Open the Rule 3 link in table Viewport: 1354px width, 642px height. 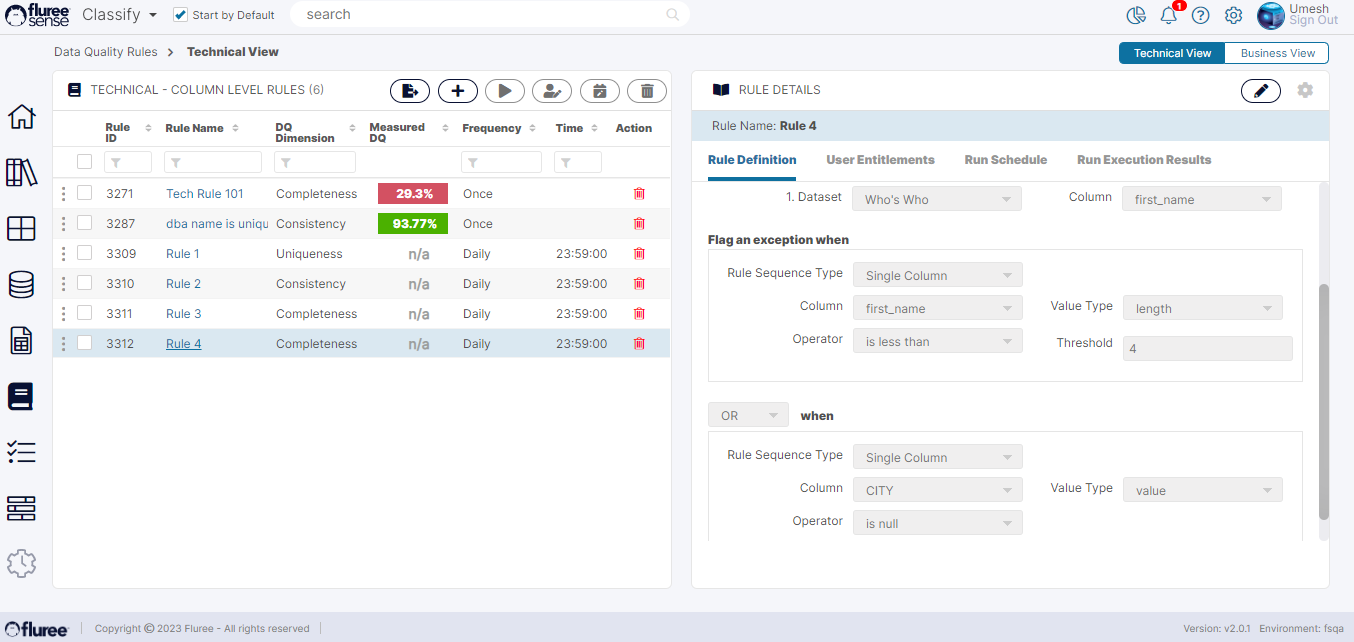point(183,314)
